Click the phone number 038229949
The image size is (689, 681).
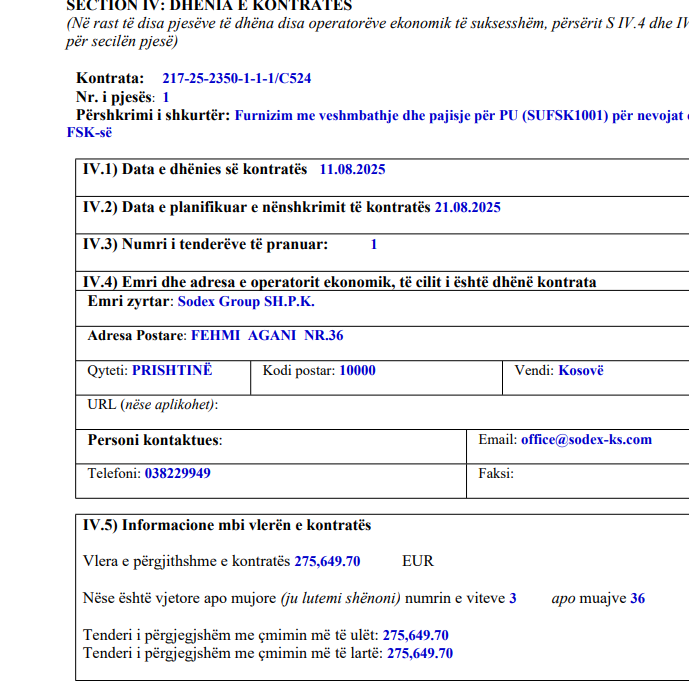pos(178,474)
